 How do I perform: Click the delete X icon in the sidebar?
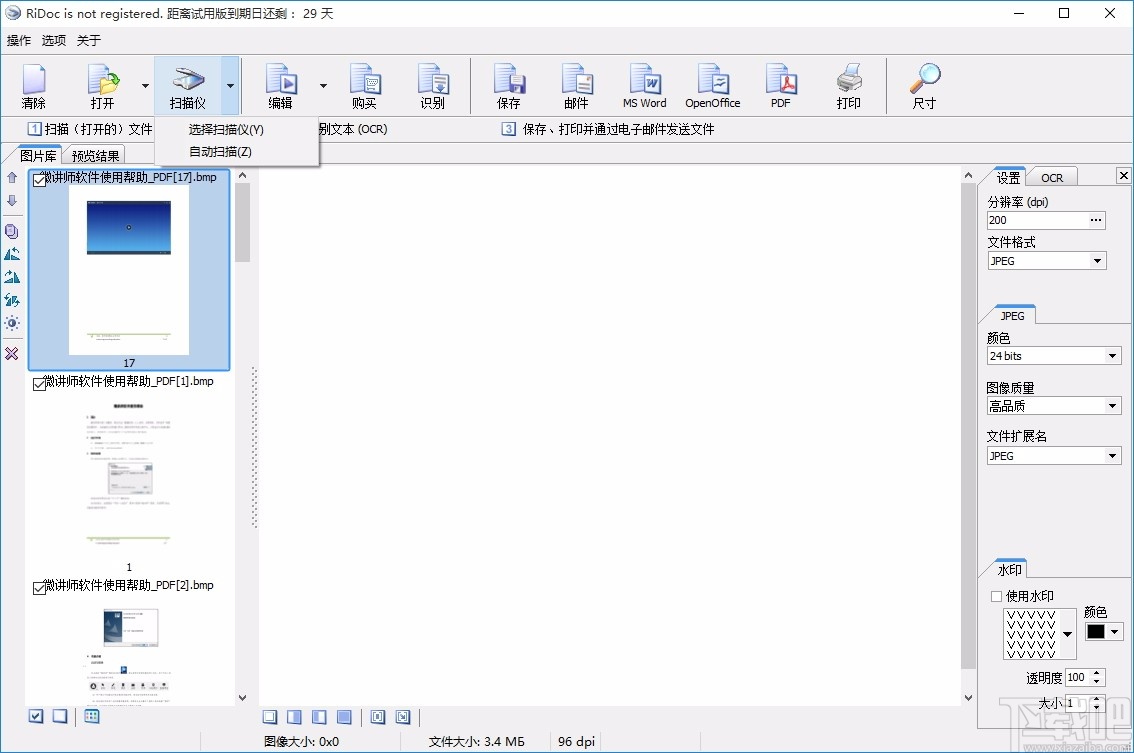coord(12,354)
